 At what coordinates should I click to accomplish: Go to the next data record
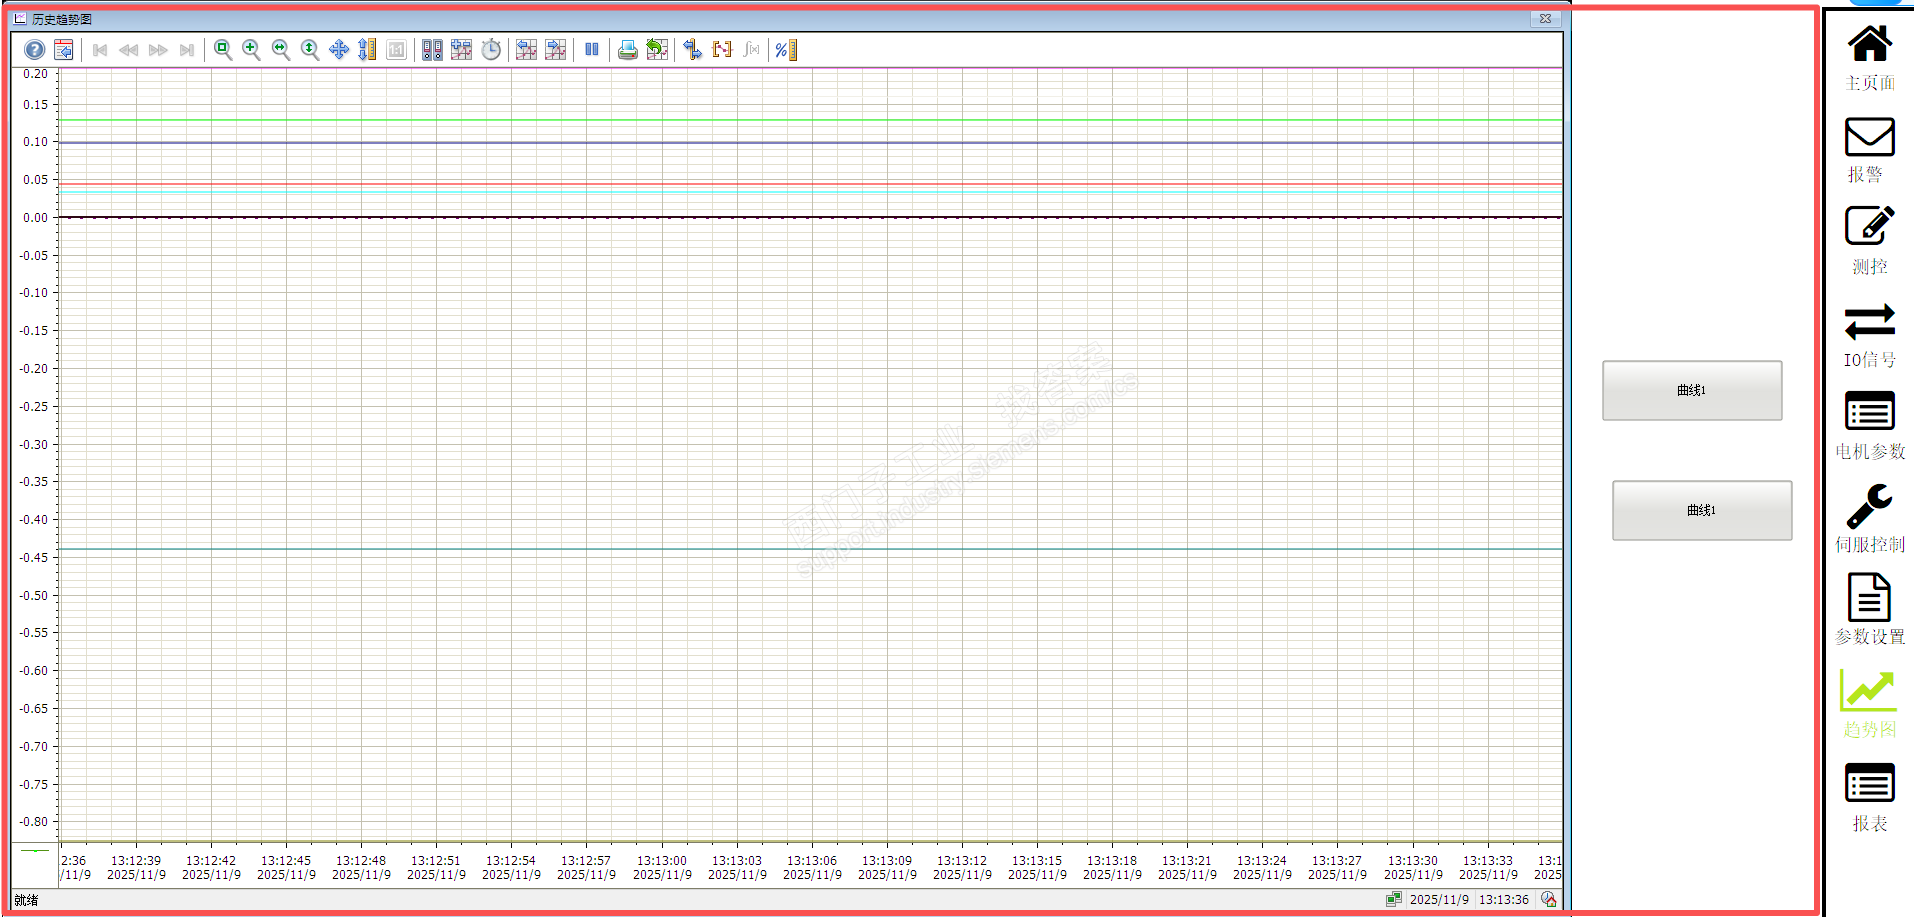tap(158, 50)
